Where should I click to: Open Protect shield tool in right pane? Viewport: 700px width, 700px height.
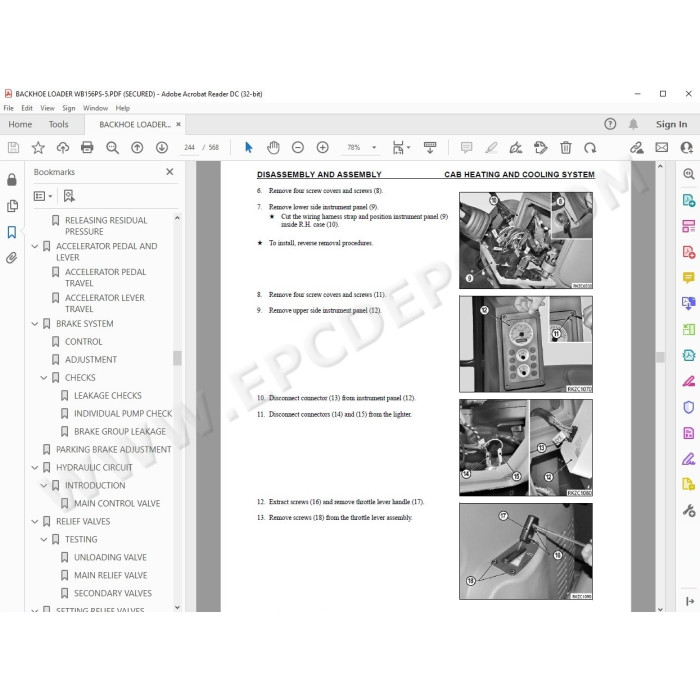click(688, 407)
